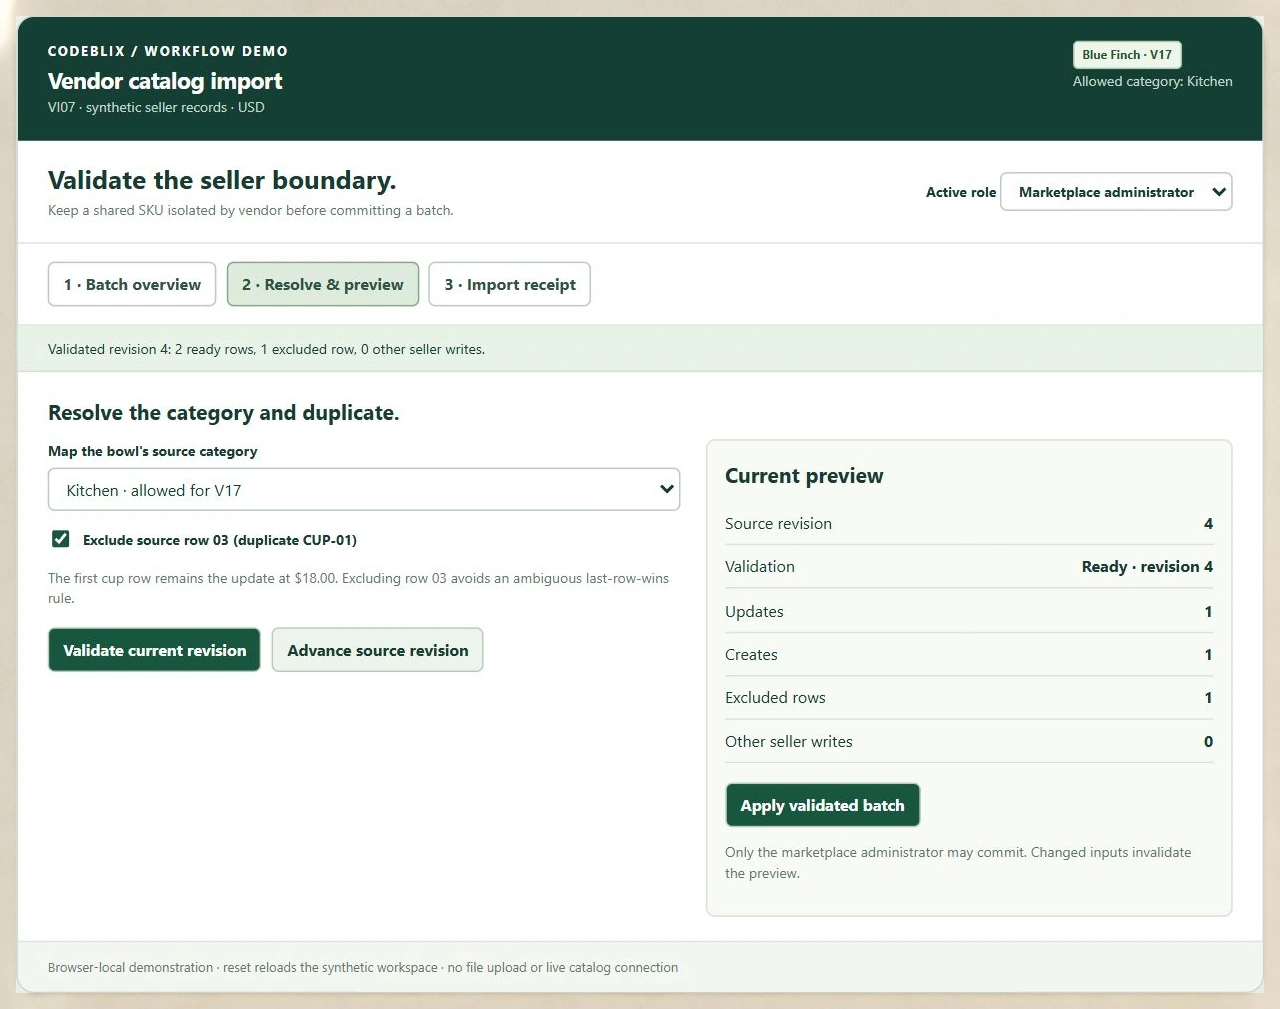Click the shared SKU isolation subtitle
The height and width of the screenshot is (1009, 1280).
pos(251,211)
